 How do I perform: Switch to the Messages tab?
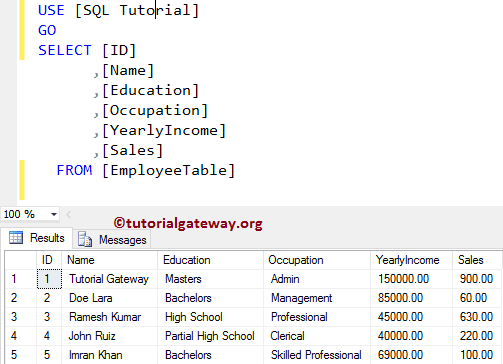pyautogui.click(x=112, y=240)
